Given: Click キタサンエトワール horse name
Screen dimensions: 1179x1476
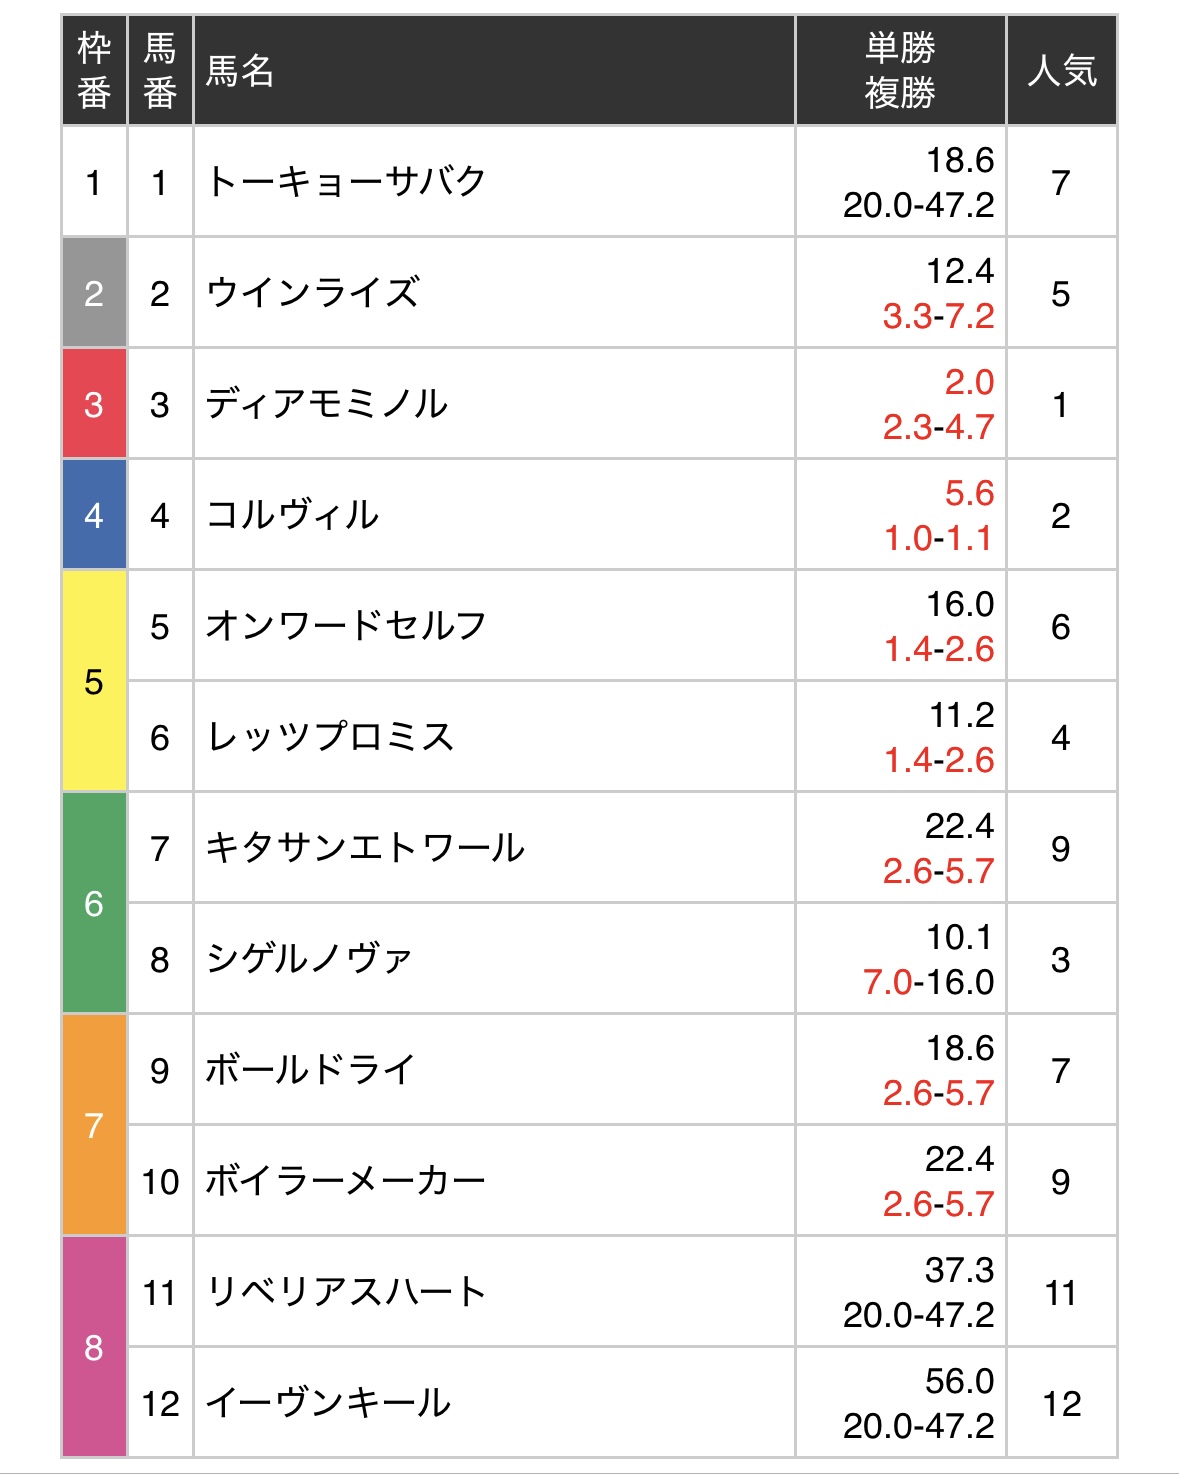Looking at the screenshot, I should 365,848.
